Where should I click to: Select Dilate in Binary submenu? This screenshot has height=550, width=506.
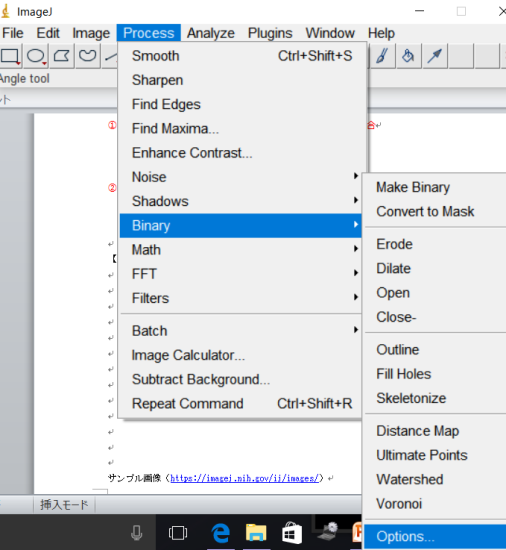(435, 268)
